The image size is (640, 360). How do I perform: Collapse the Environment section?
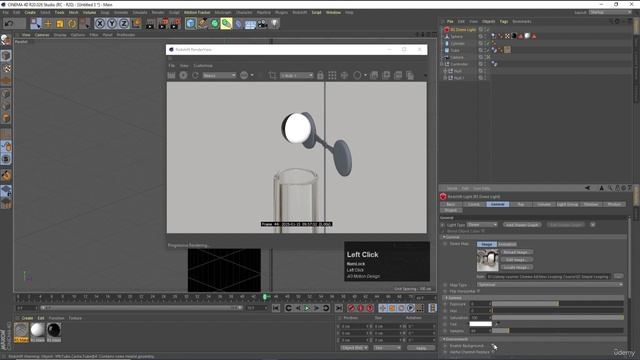point(444,339)
